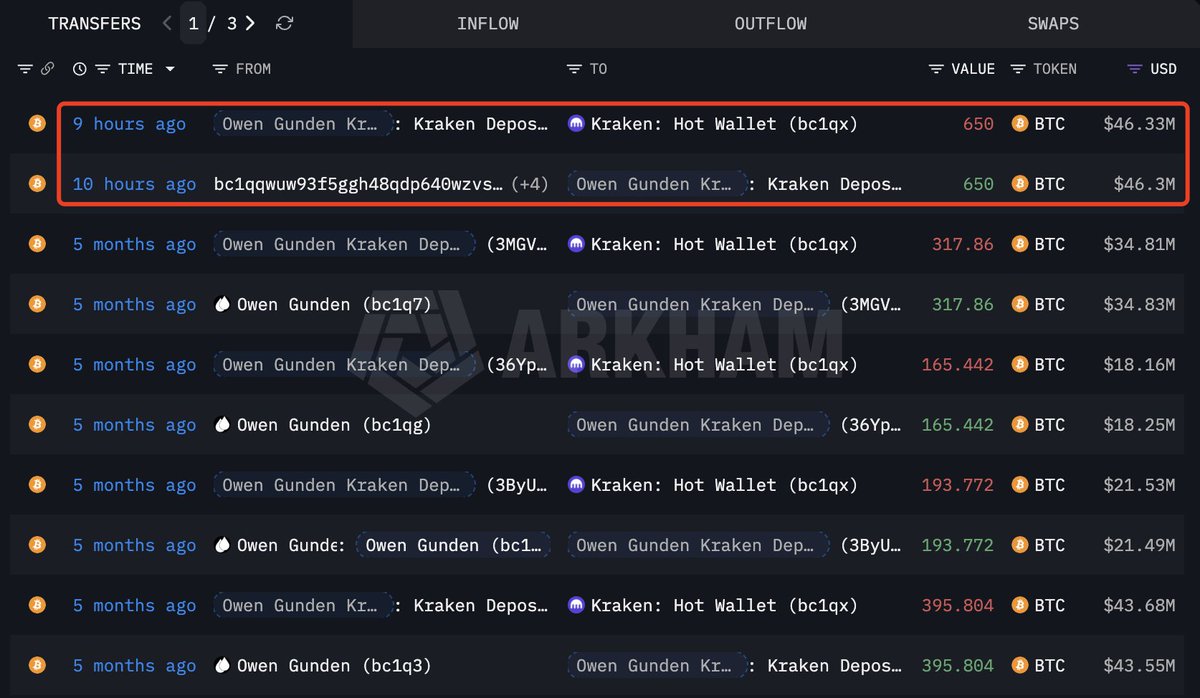Open Owen Gunden (bc1qg) entity

334,425
